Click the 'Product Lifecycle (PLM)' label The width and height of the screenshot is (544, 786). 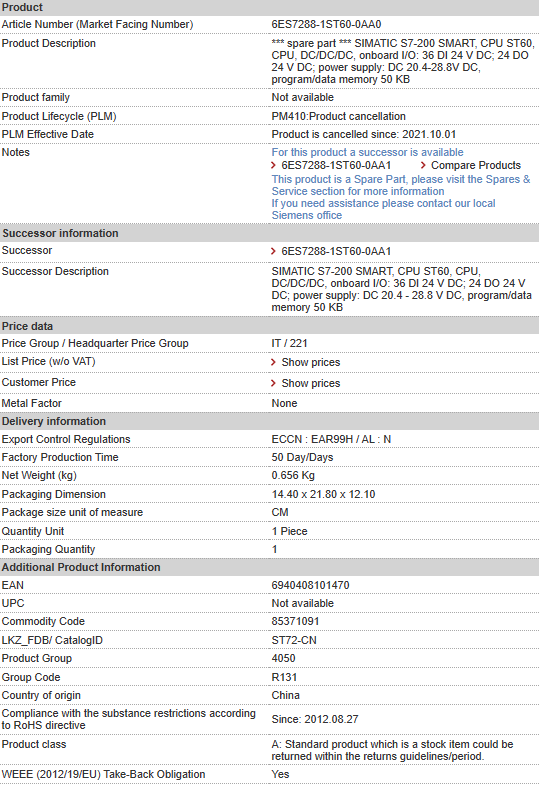[59, 116]
